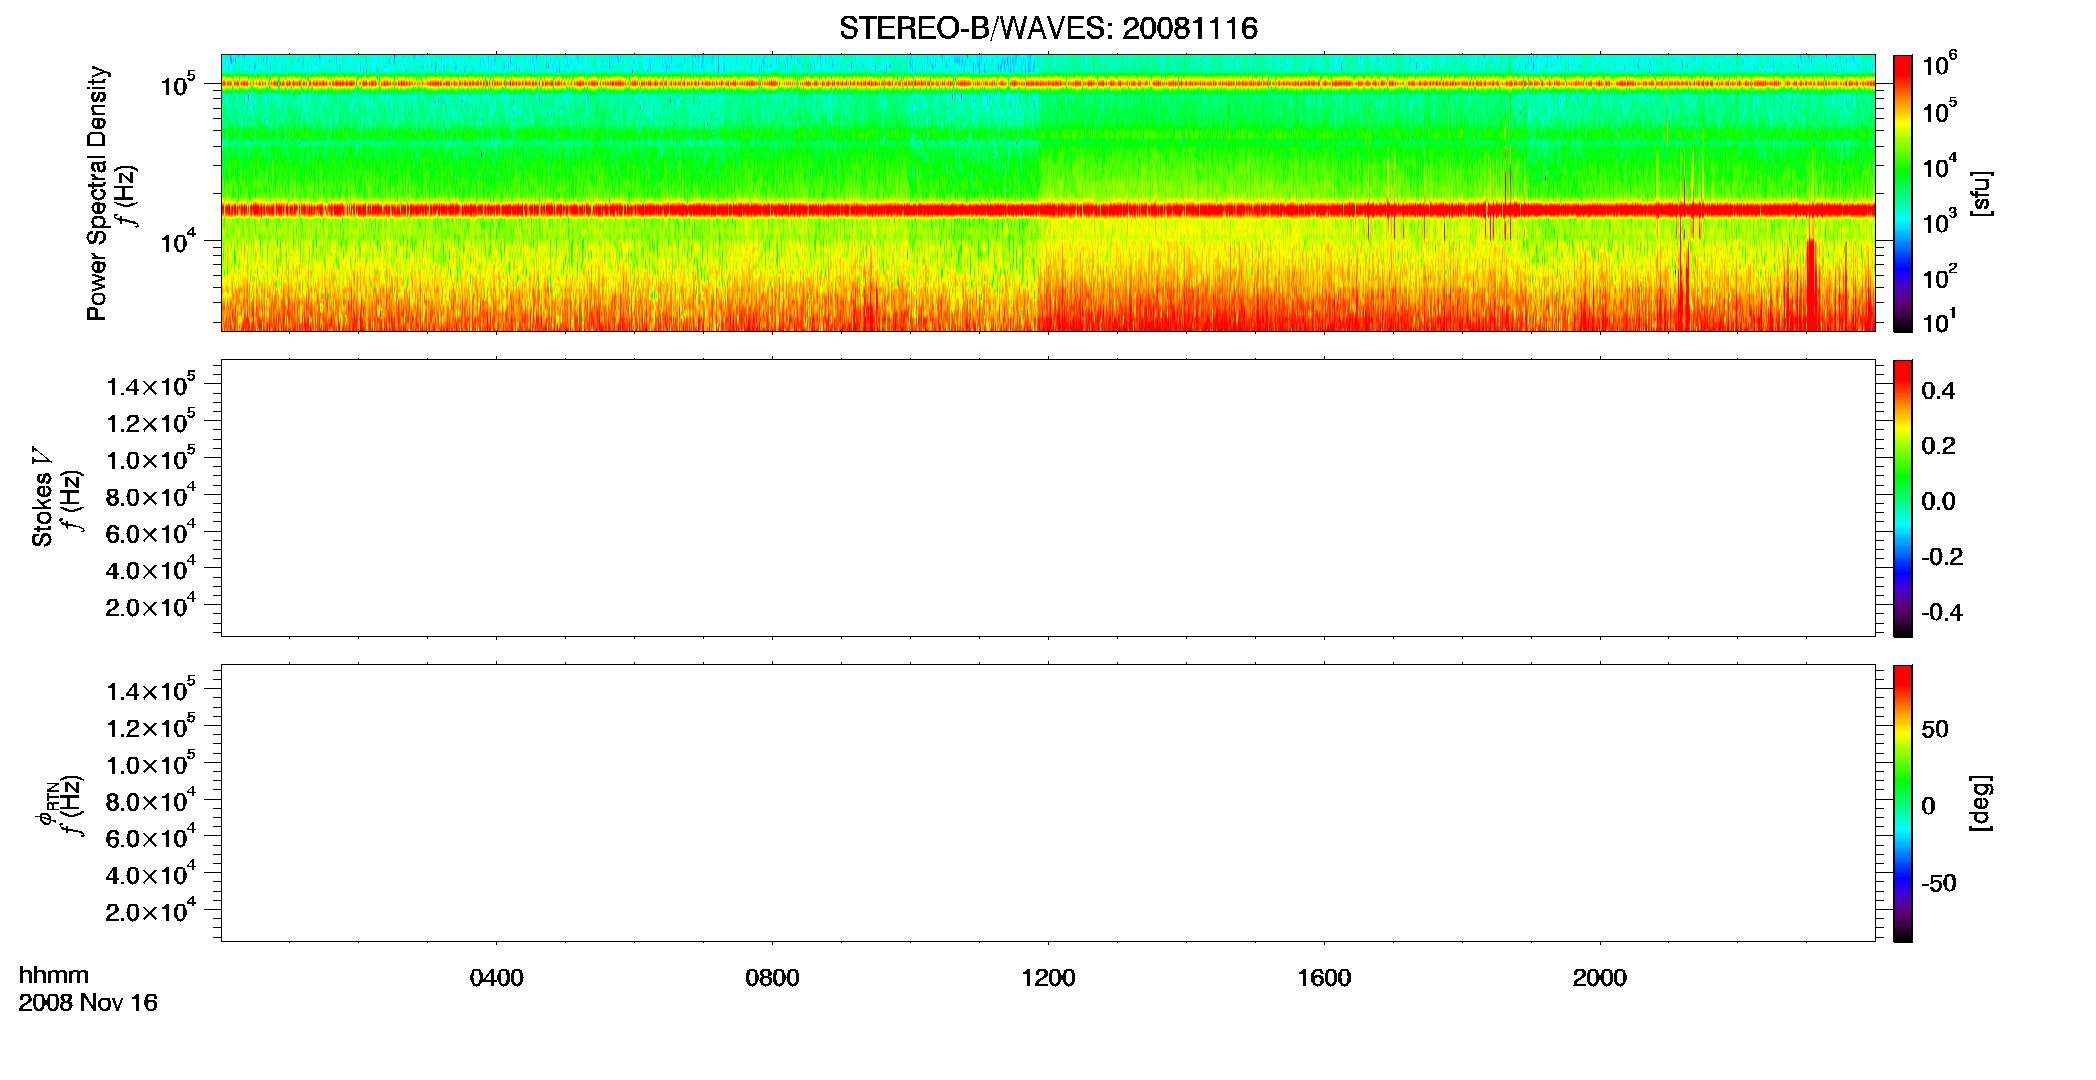
Task: Click the thin dotted red band at 10^5 Hz
Action: point(1048,84)
